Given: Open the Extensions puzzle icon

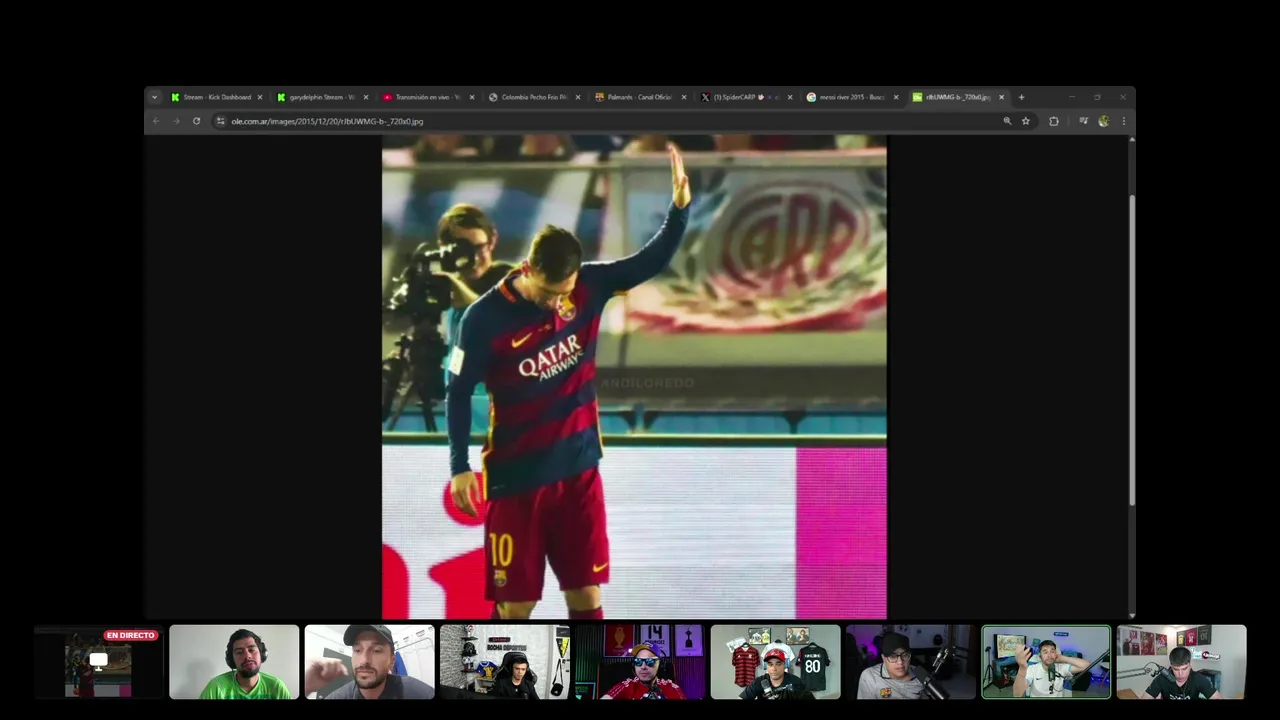Looking at the screenshot, I should 1054,121.
